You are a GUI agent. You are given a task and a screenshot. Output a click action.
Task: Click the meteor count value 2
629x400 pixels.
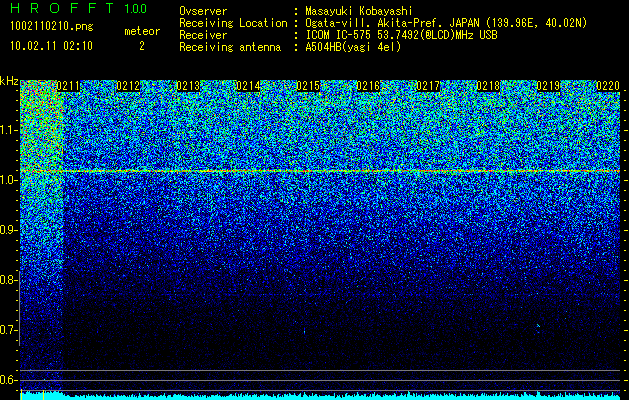[x=142, y=46]
